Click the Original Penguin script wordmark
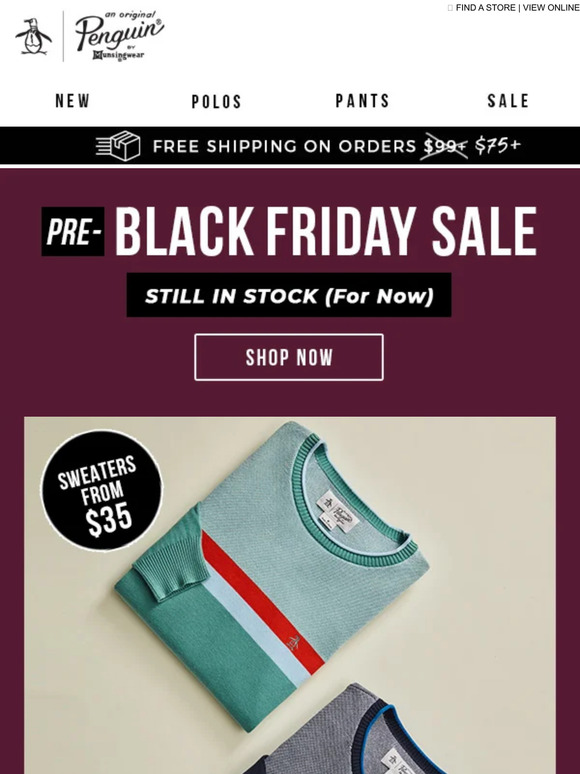Viewport: 580px width, 774px height. coord(119,36)
